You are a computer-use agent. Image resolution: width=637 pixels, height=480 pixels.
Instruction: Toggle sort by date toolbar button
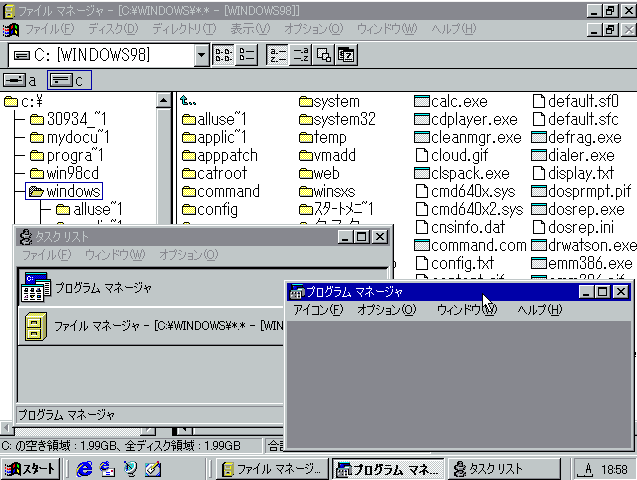pyautogui.click(x=346, y=55)
